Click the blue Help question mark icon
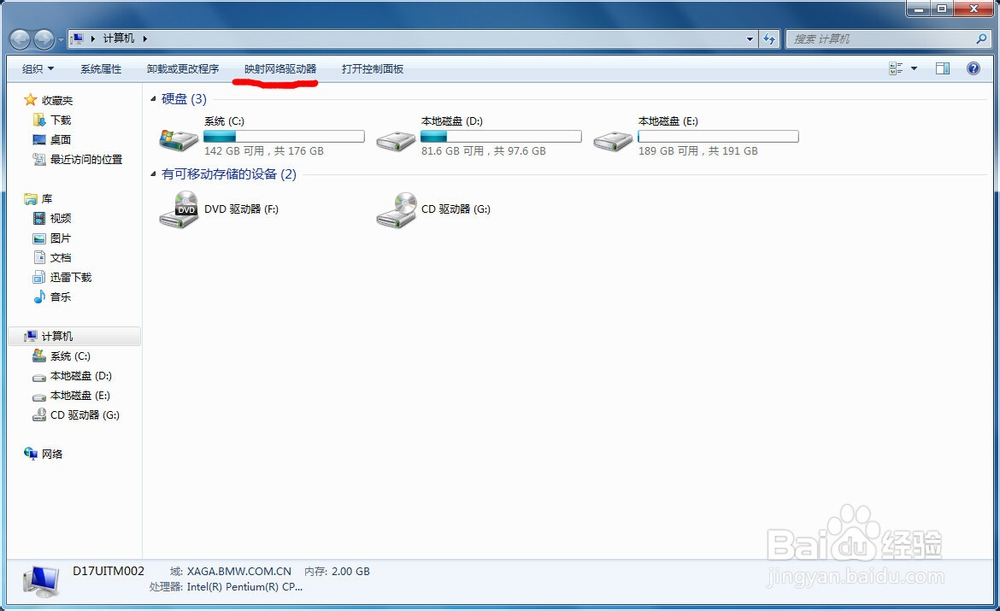The width and height of the screenshot is (1000, 611). tap(972, 68)
